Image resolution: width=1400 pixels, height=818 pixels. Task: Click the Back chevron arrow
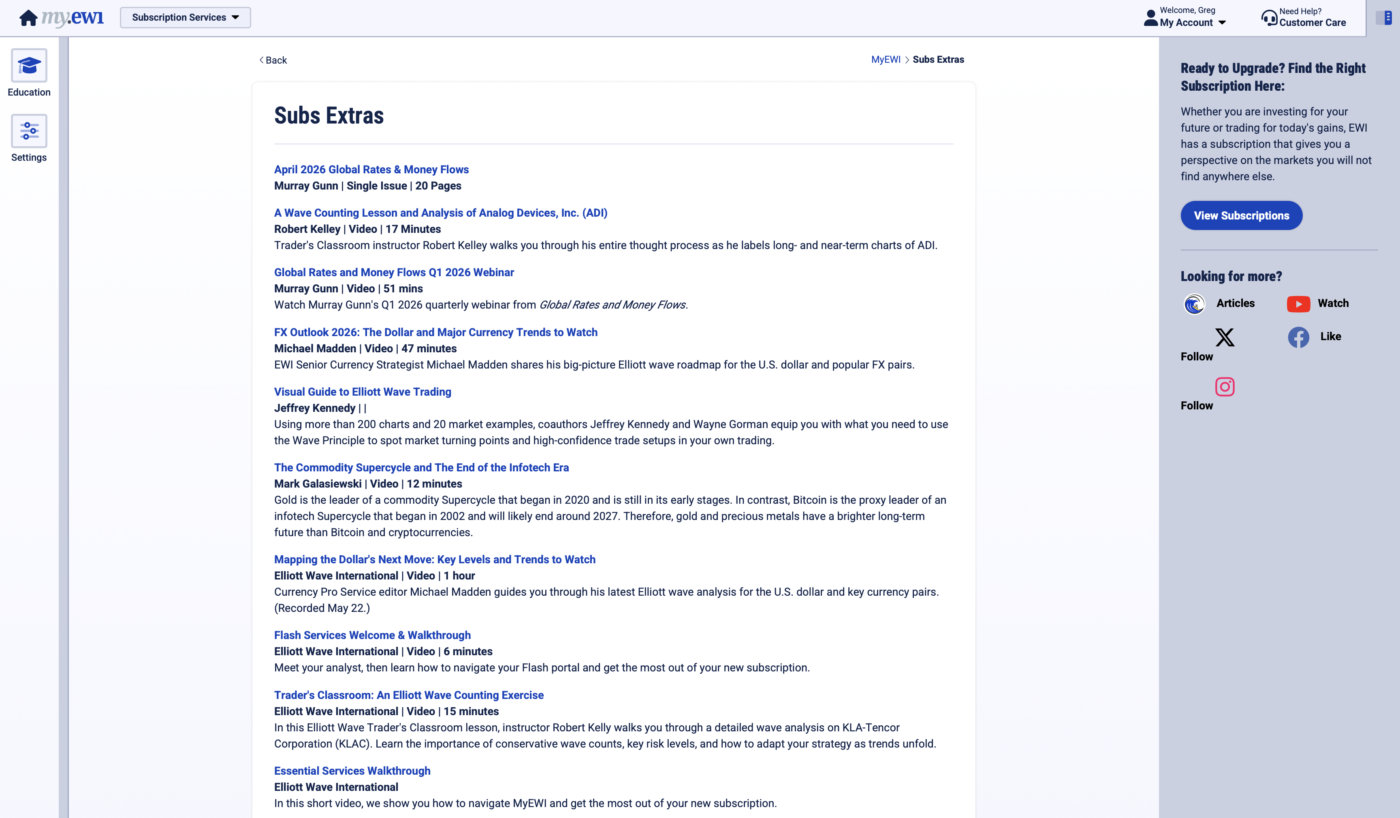(x=262, y=60)
